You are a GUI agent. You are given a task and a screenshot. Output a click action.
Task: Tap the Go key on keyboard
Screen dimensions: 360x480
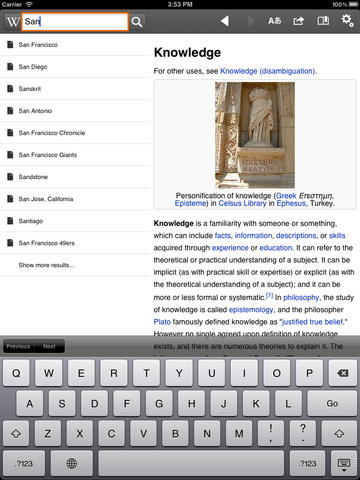(x=332, y=403)
